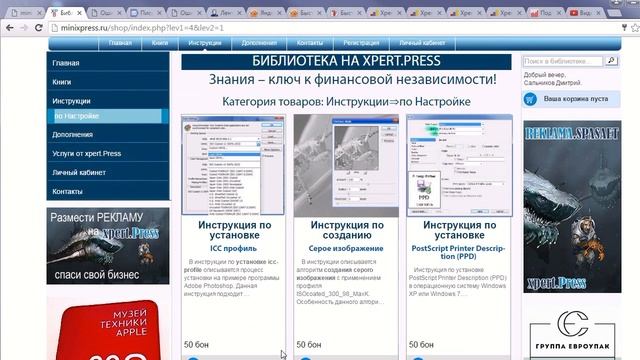Open 'Услуги от xpert.Press' in the sidebar
The height and width of the screenshot is (360, 640).
point(108,153)
